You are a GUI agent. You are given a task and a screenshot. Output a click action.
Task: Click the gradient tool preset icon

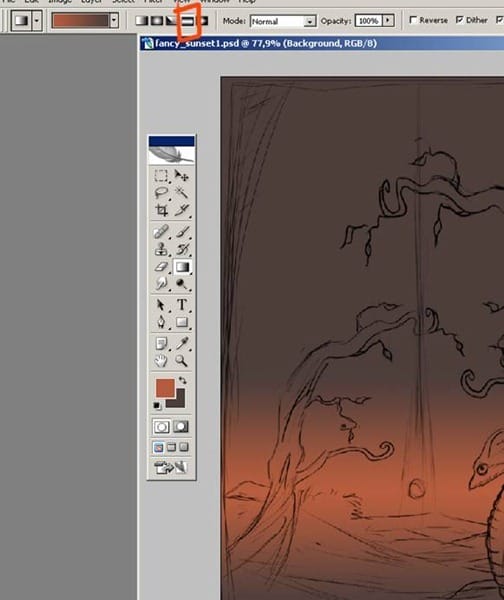21,20
